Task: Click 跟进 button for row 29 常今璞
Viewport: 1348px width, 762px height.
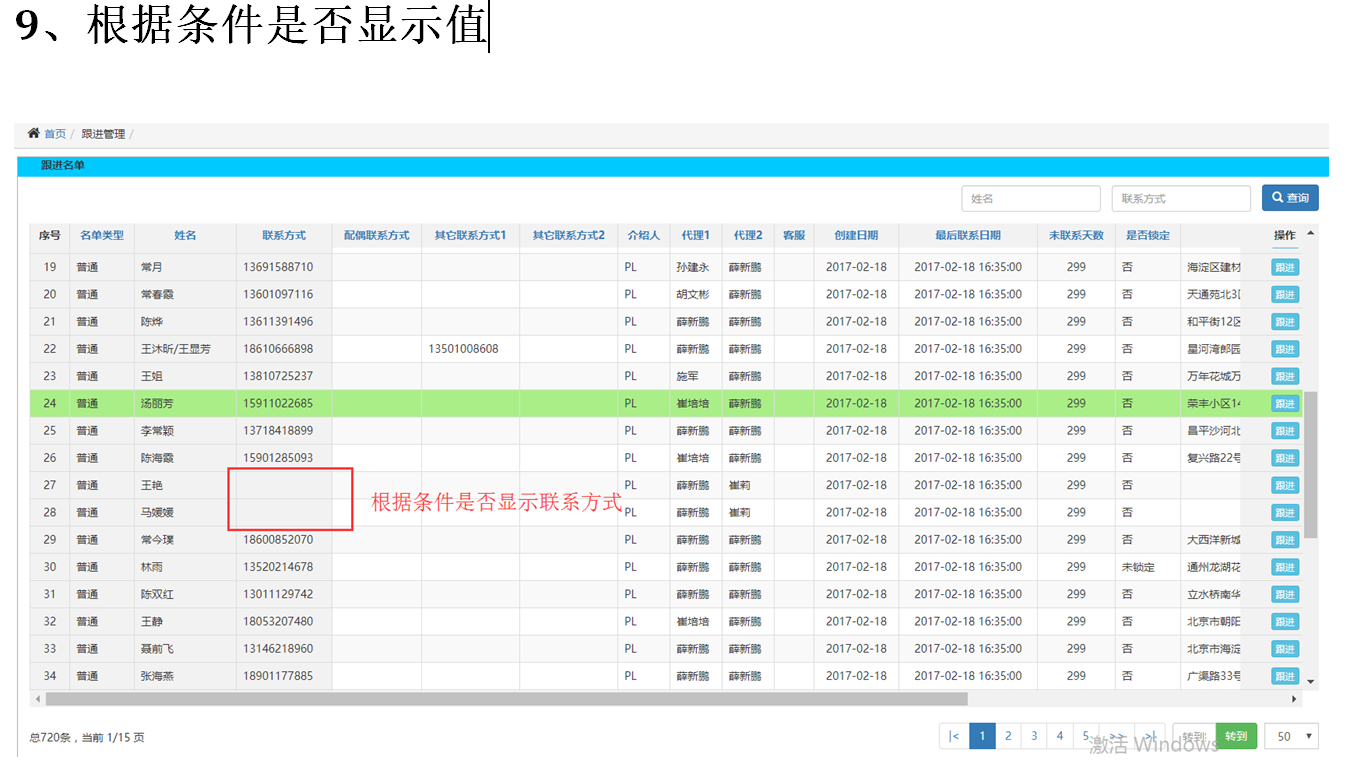Action: pos(1285,539)
